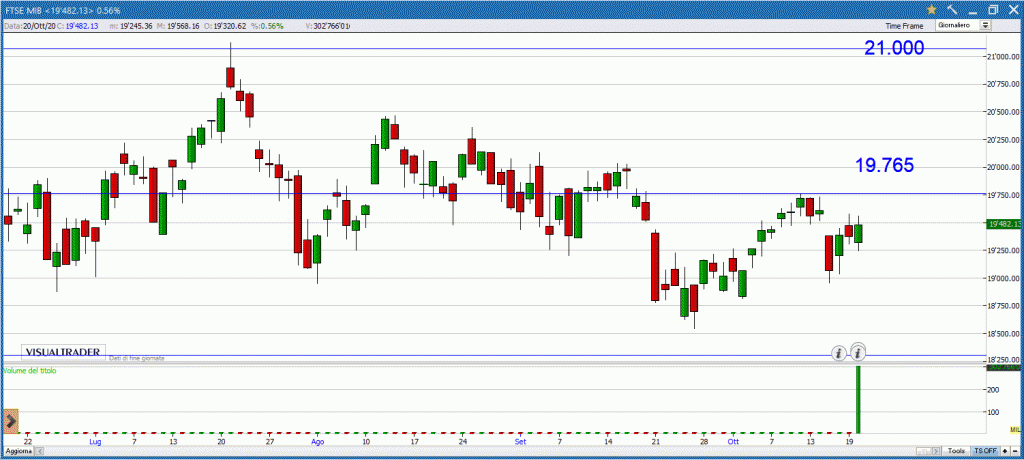Click the tall green volume bar
This screenshot has width=1024, height=460.
click(x=858, y=399)
